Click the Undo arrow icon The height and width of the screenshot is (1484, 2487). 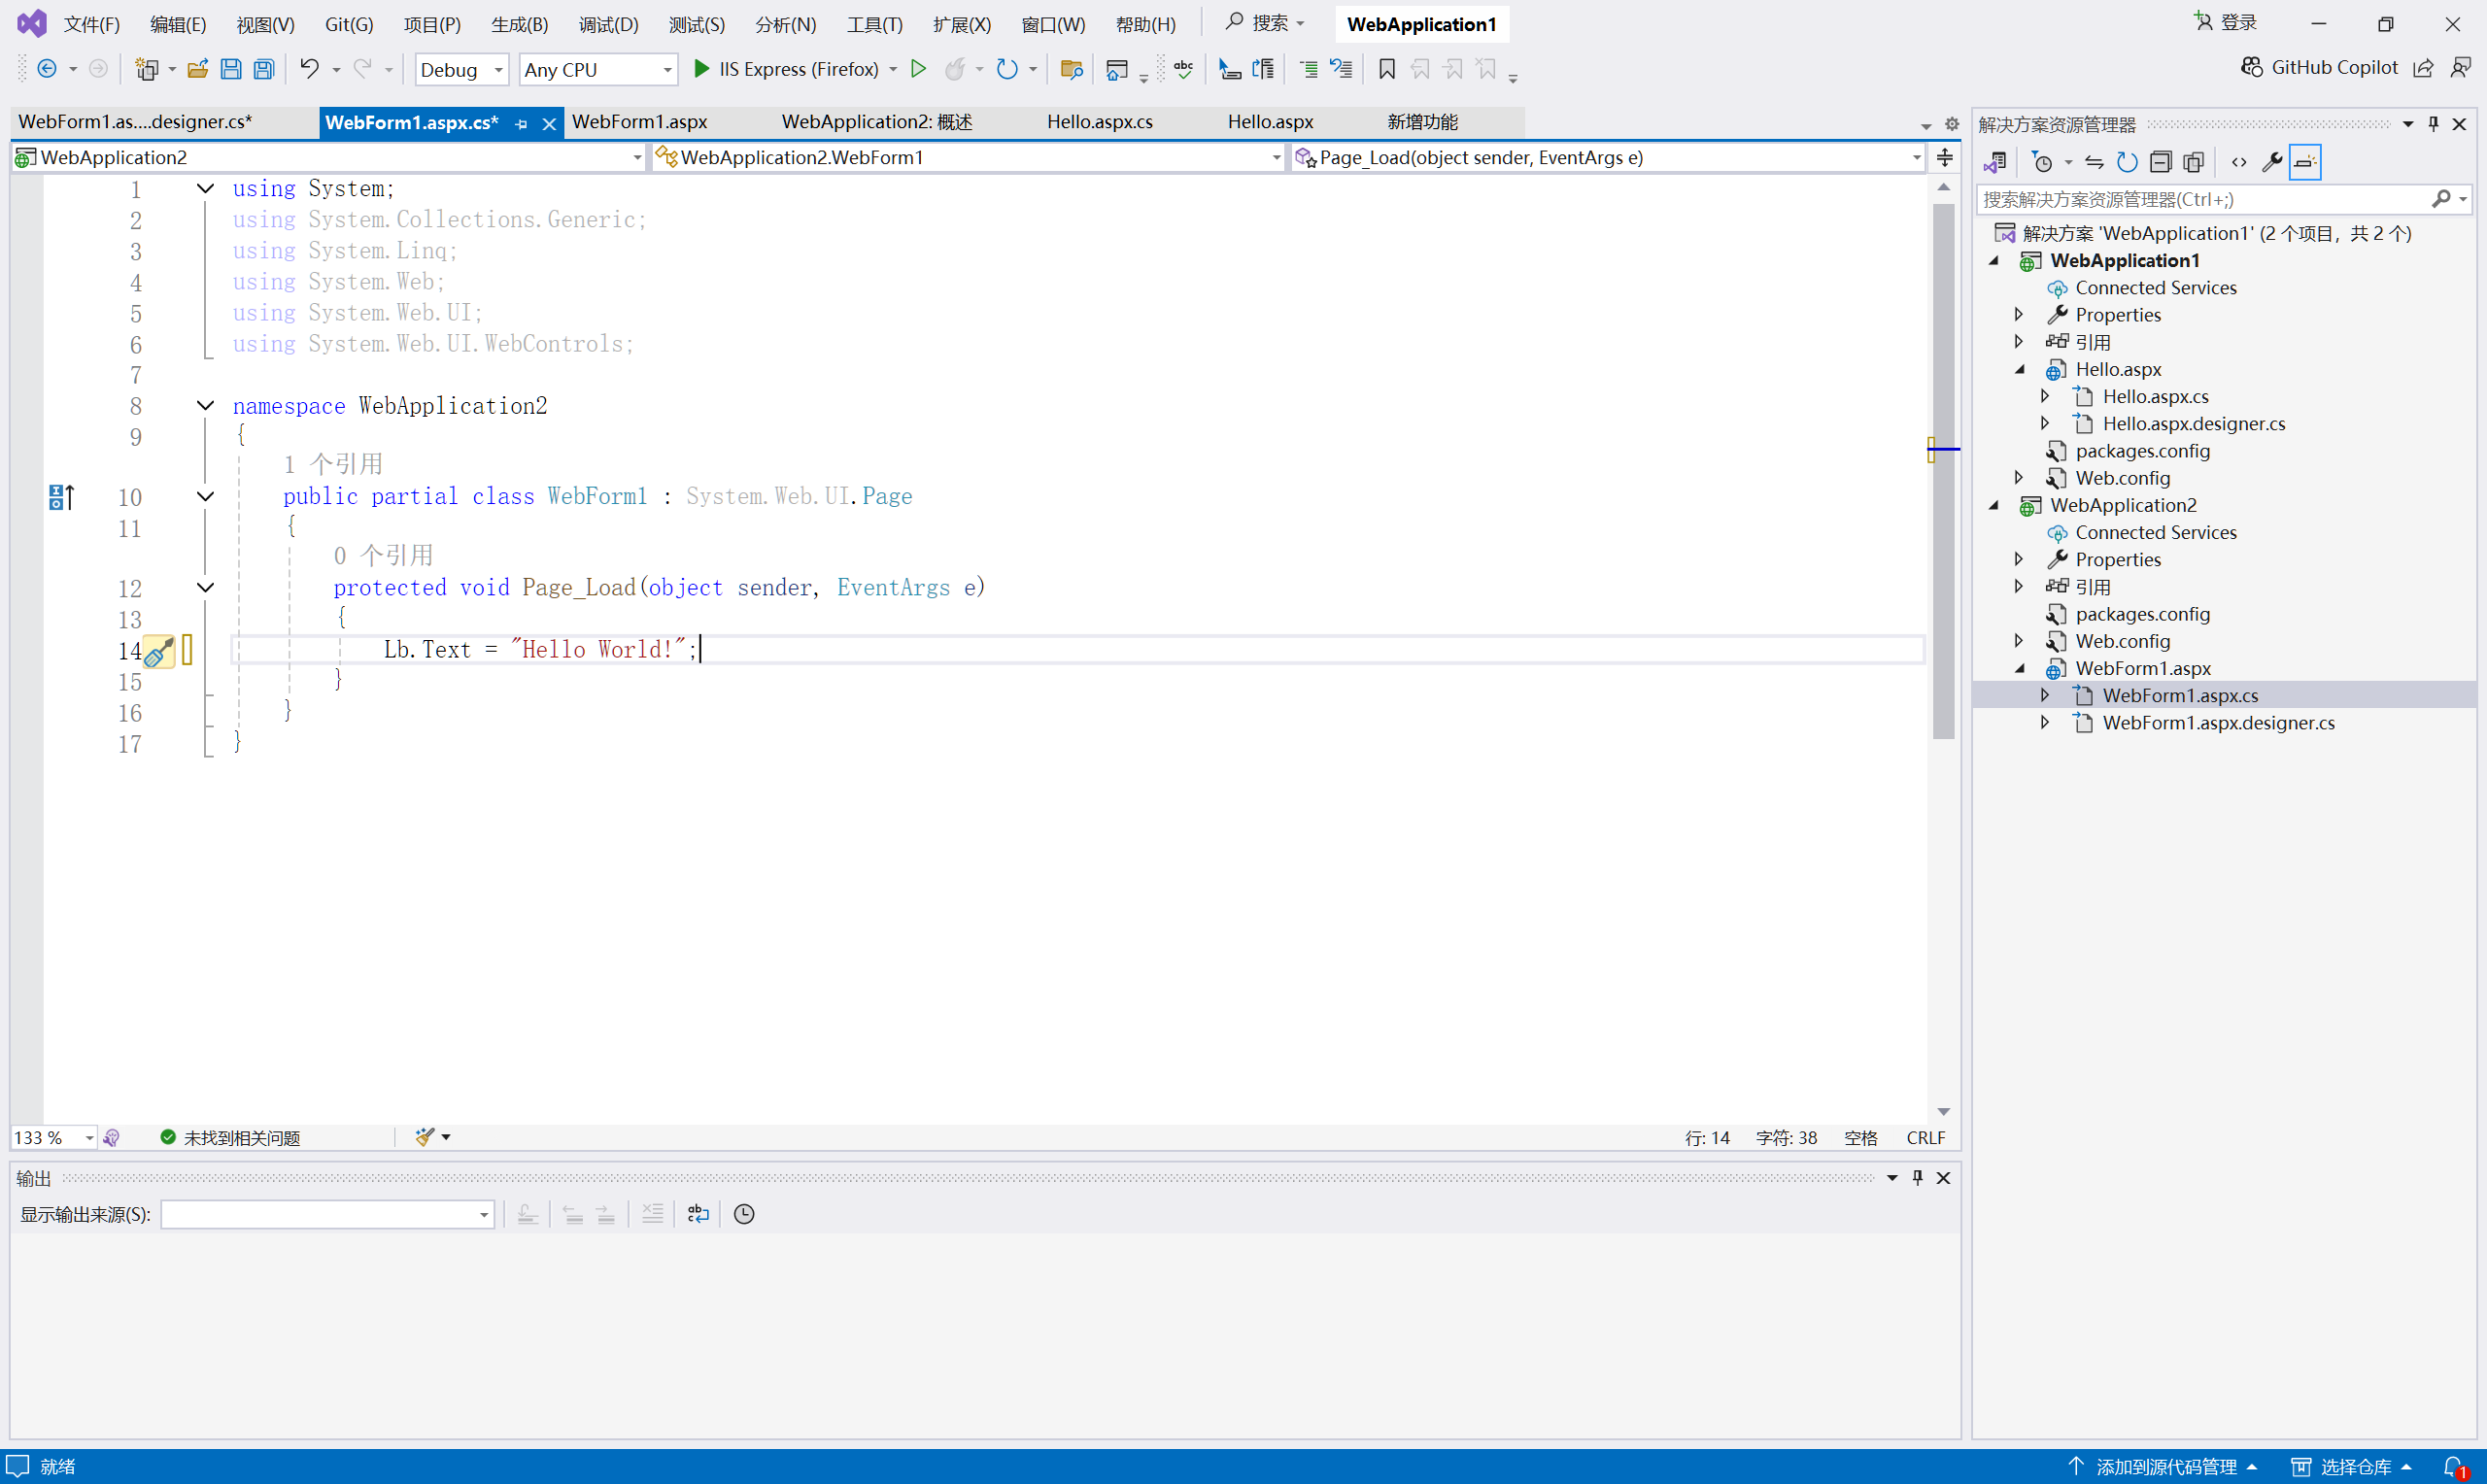tap(309, 69)
